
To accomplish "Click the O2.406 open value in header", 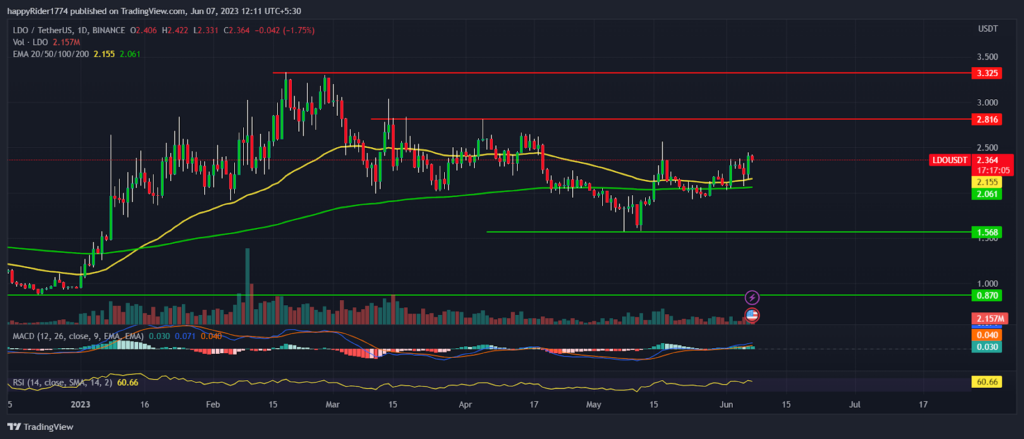I will [144, 30].
